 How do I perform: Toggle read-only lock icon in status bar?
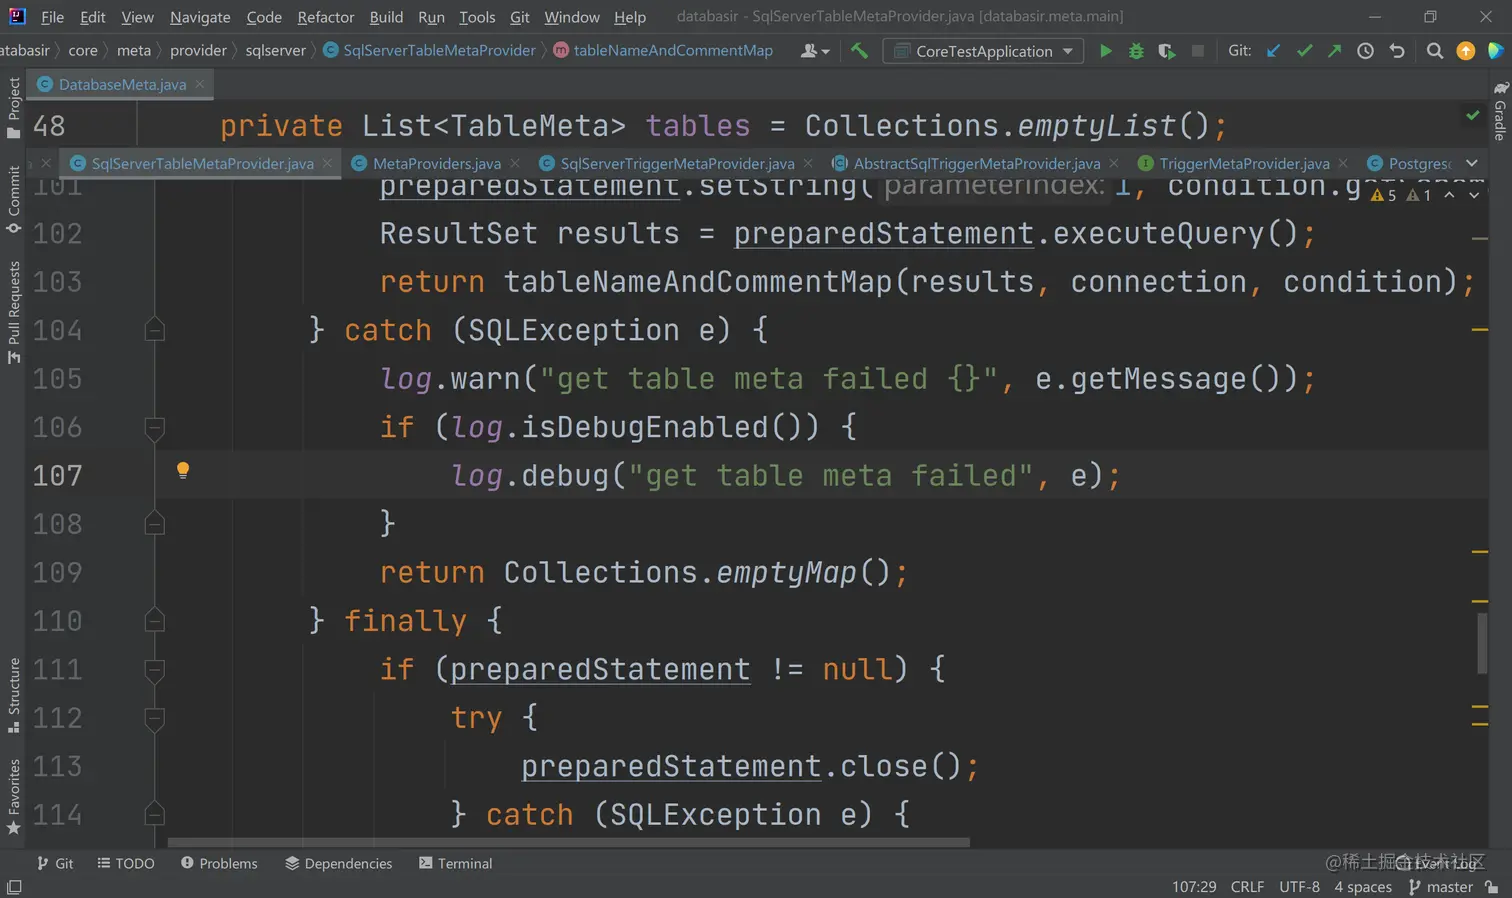coord(1492,887)
